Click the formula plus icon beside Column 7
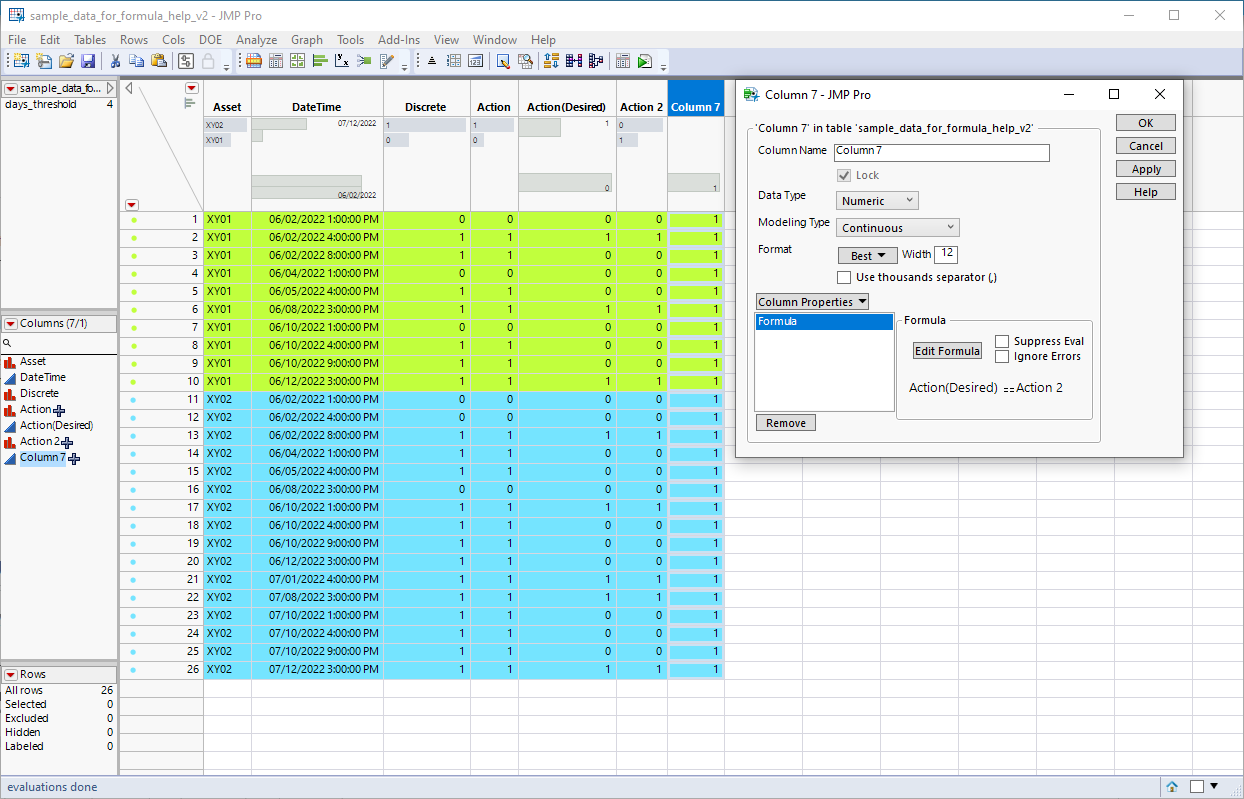Image resolution: width=1244 pixels, height=799 pixels. 74,458
